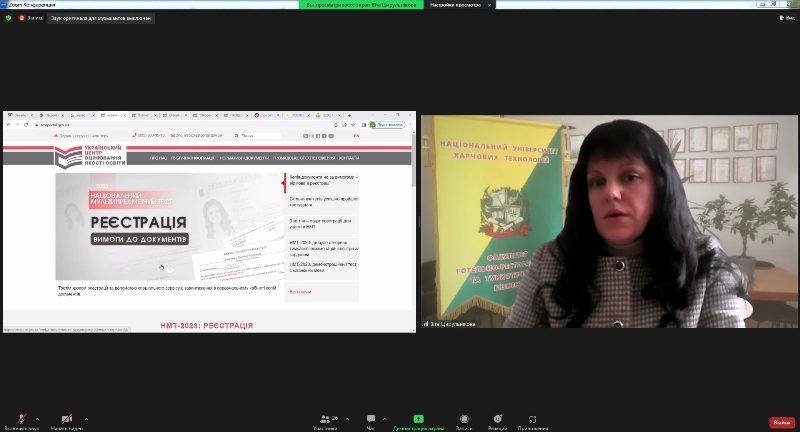Open the Всі новини link

point(300,292)
